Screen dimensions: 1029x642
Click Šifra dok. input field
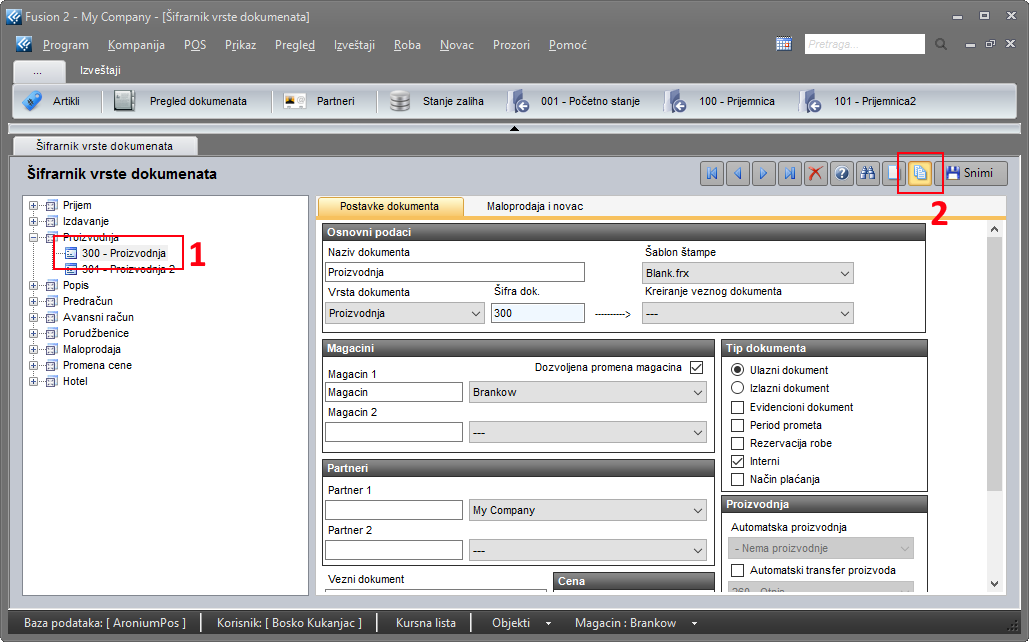[537, 313]
